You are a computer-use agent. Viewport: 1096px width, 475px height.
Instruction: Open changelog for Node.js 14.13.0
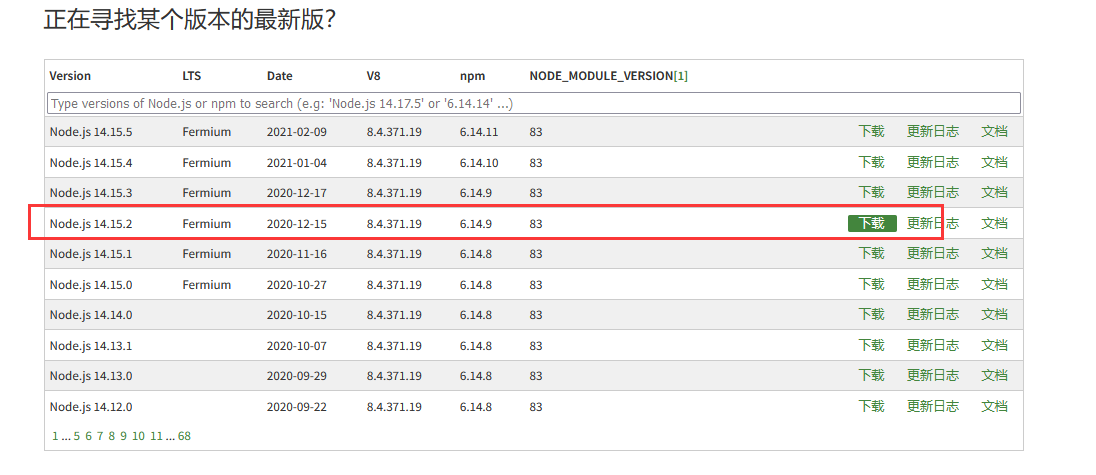click(933, 376)
